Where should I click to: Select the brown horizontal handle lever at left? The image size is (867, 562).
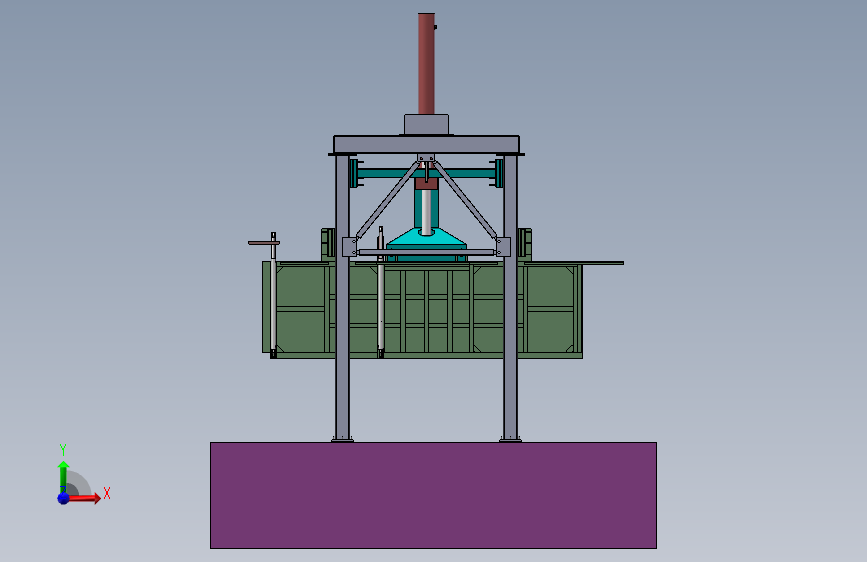262,242
